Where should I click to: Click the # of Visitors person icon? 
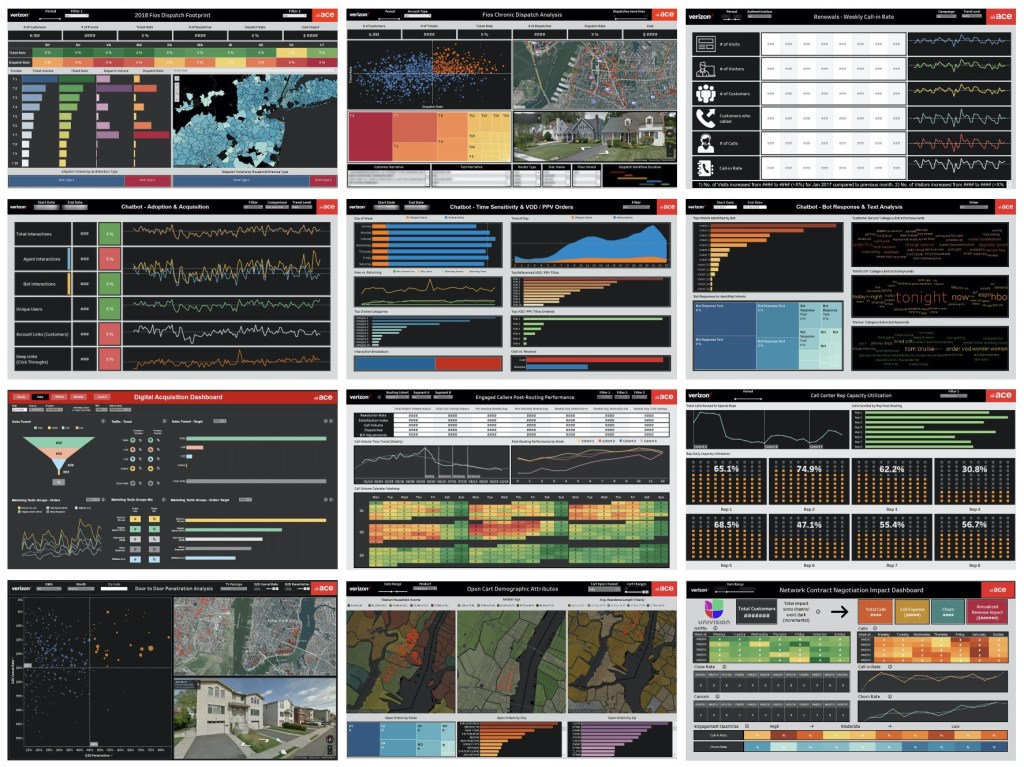705,69
